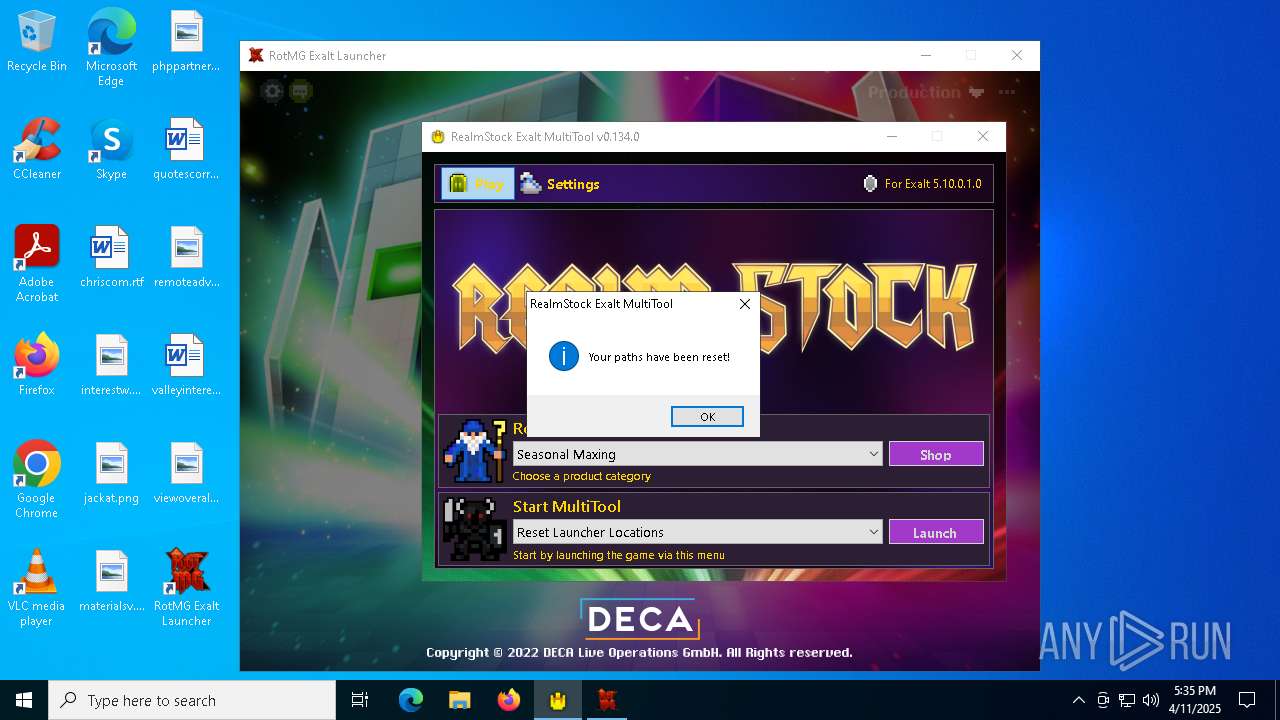Open CCleaner desktop shortcut
This screenshot has width=1280, height=720.
37,150
